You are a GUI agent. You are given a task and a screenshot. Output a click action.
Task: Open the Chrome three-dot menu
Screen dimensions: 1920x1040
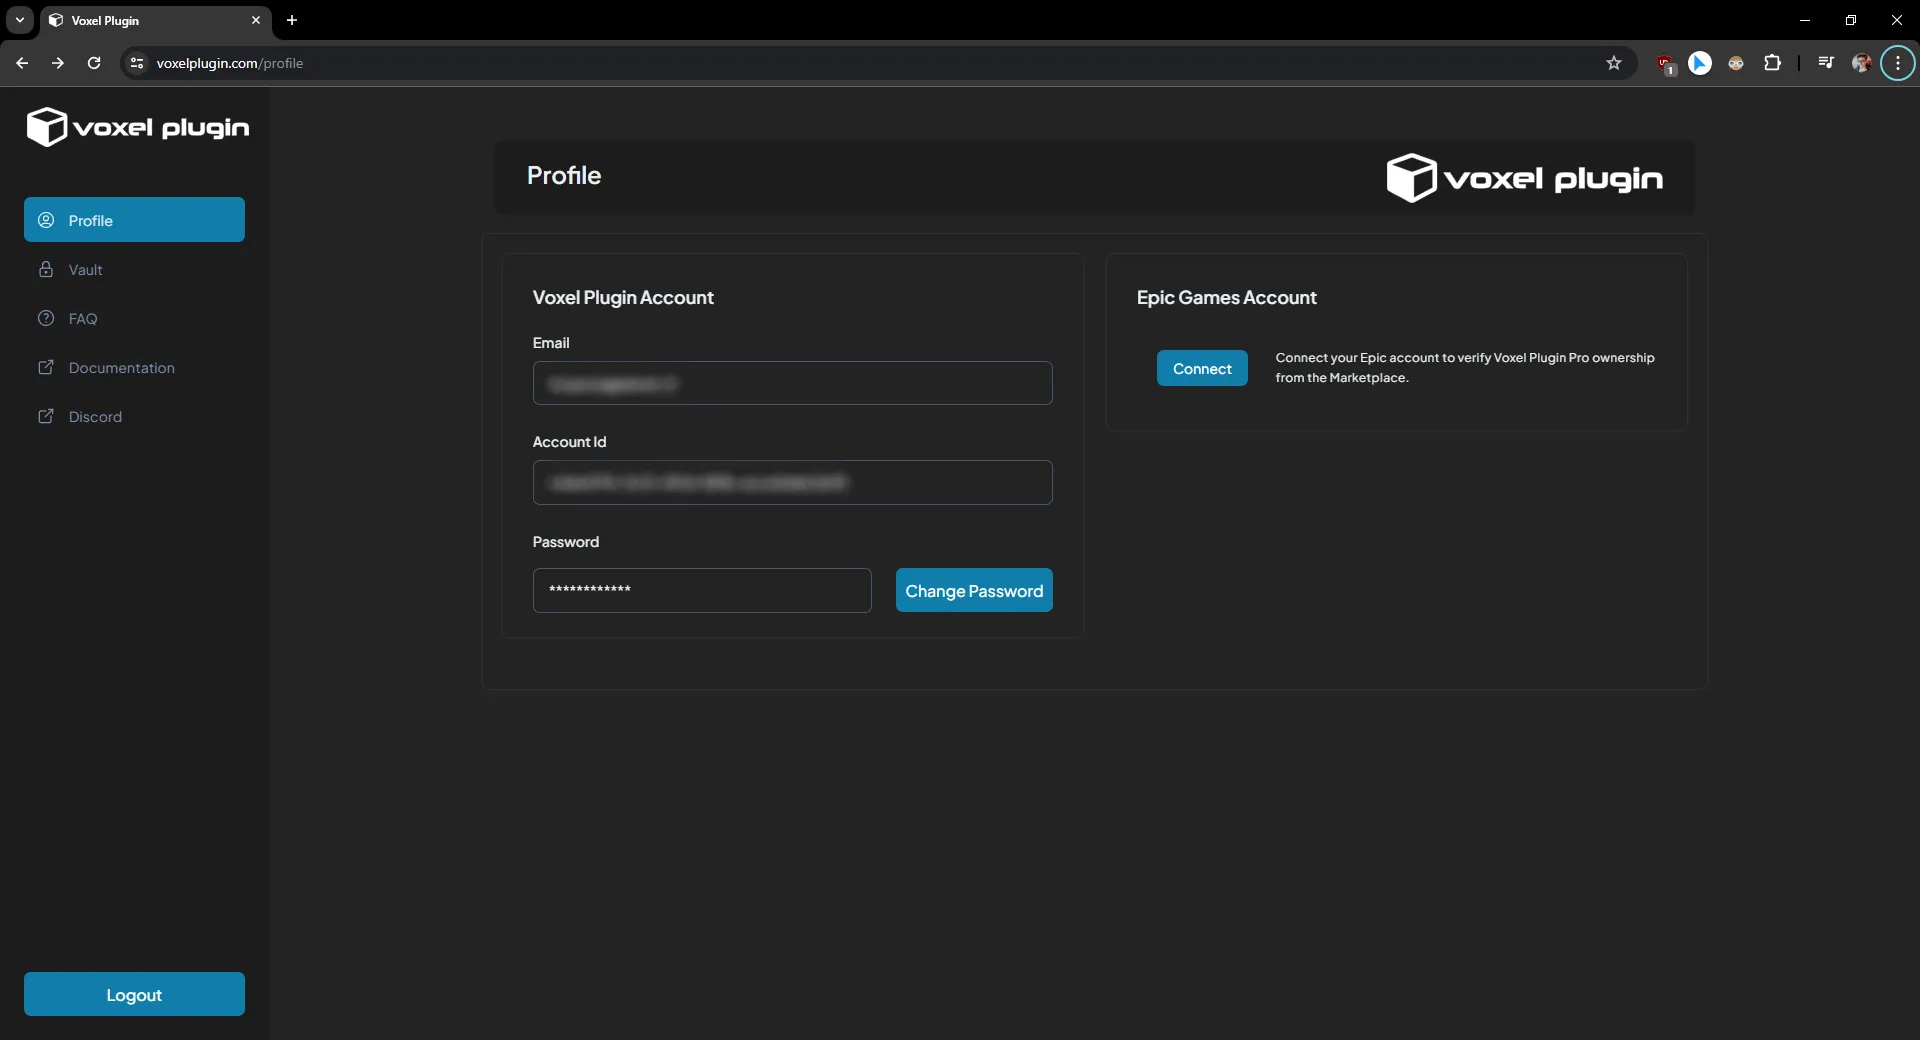pyautogui.click(x=1897, y=63)
